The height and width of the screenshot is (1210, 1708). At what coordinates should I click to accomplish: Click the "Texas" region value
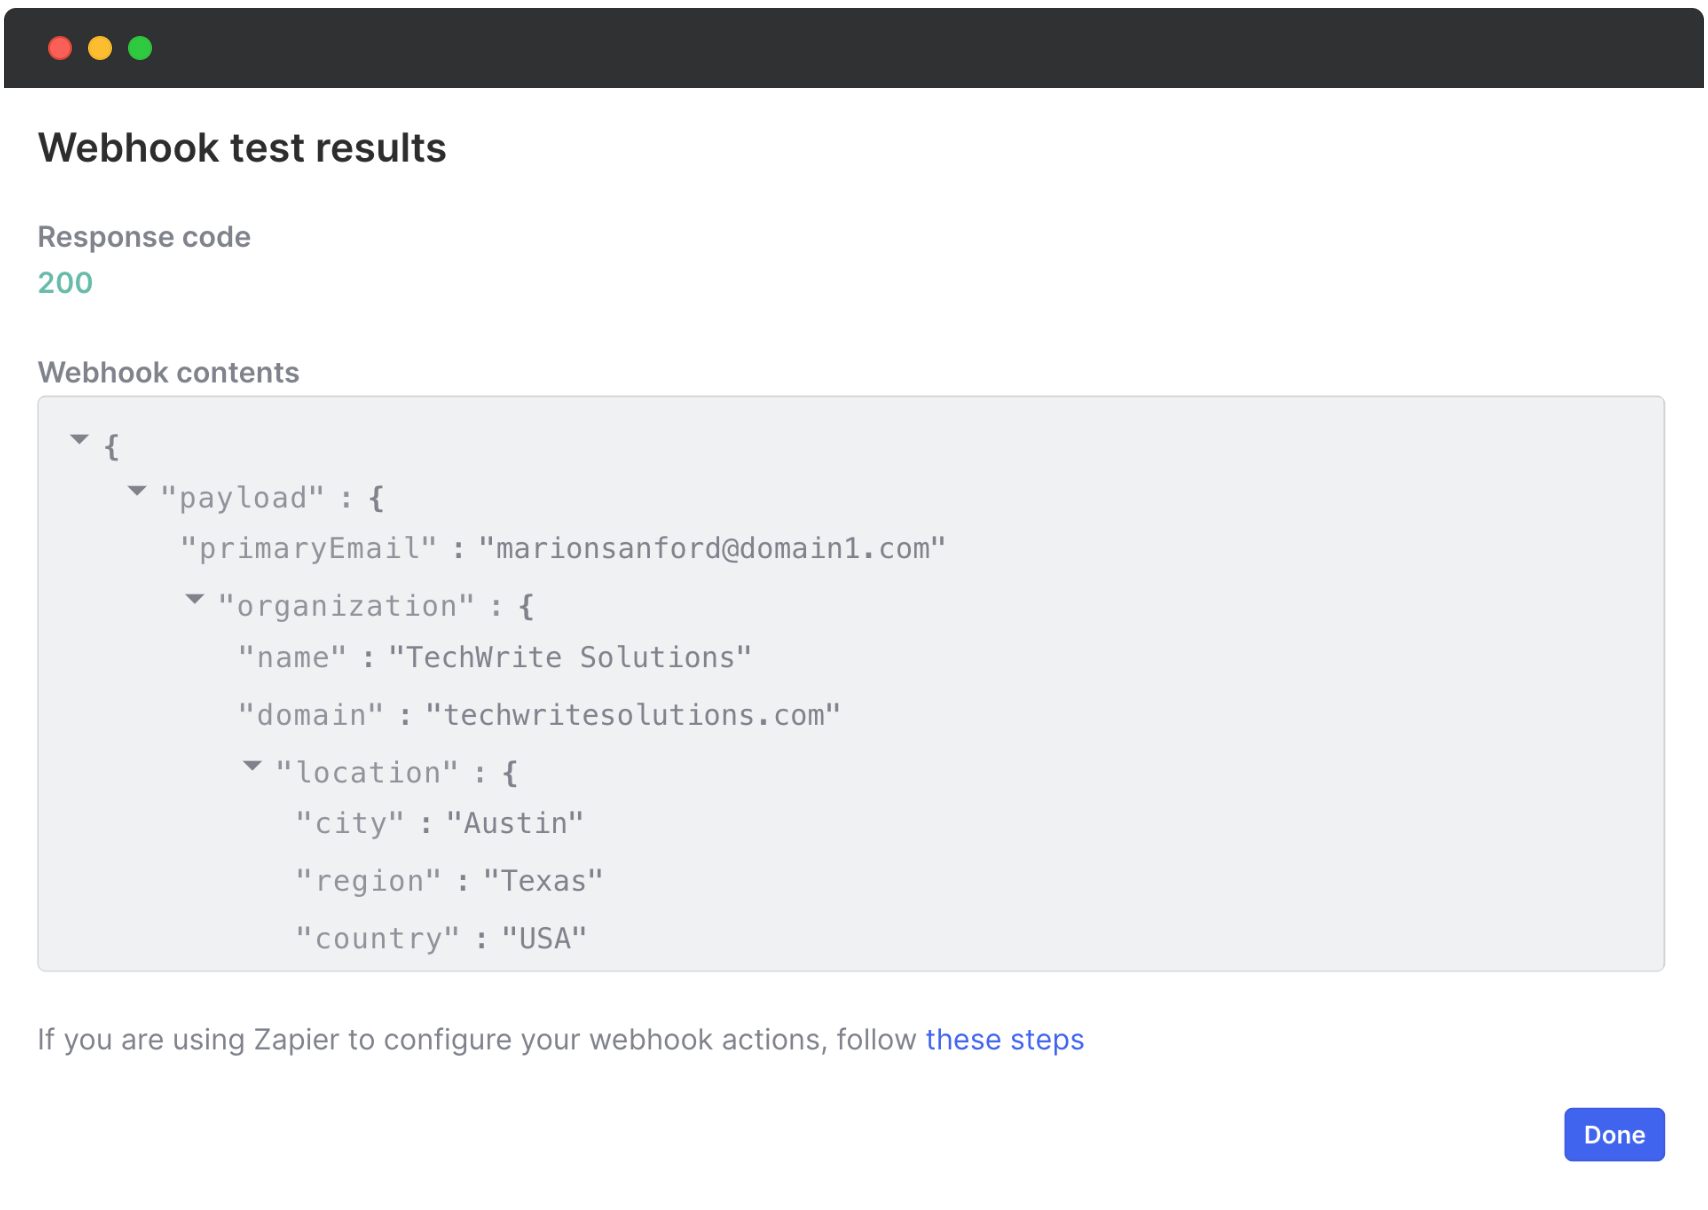tap(543, 881)
